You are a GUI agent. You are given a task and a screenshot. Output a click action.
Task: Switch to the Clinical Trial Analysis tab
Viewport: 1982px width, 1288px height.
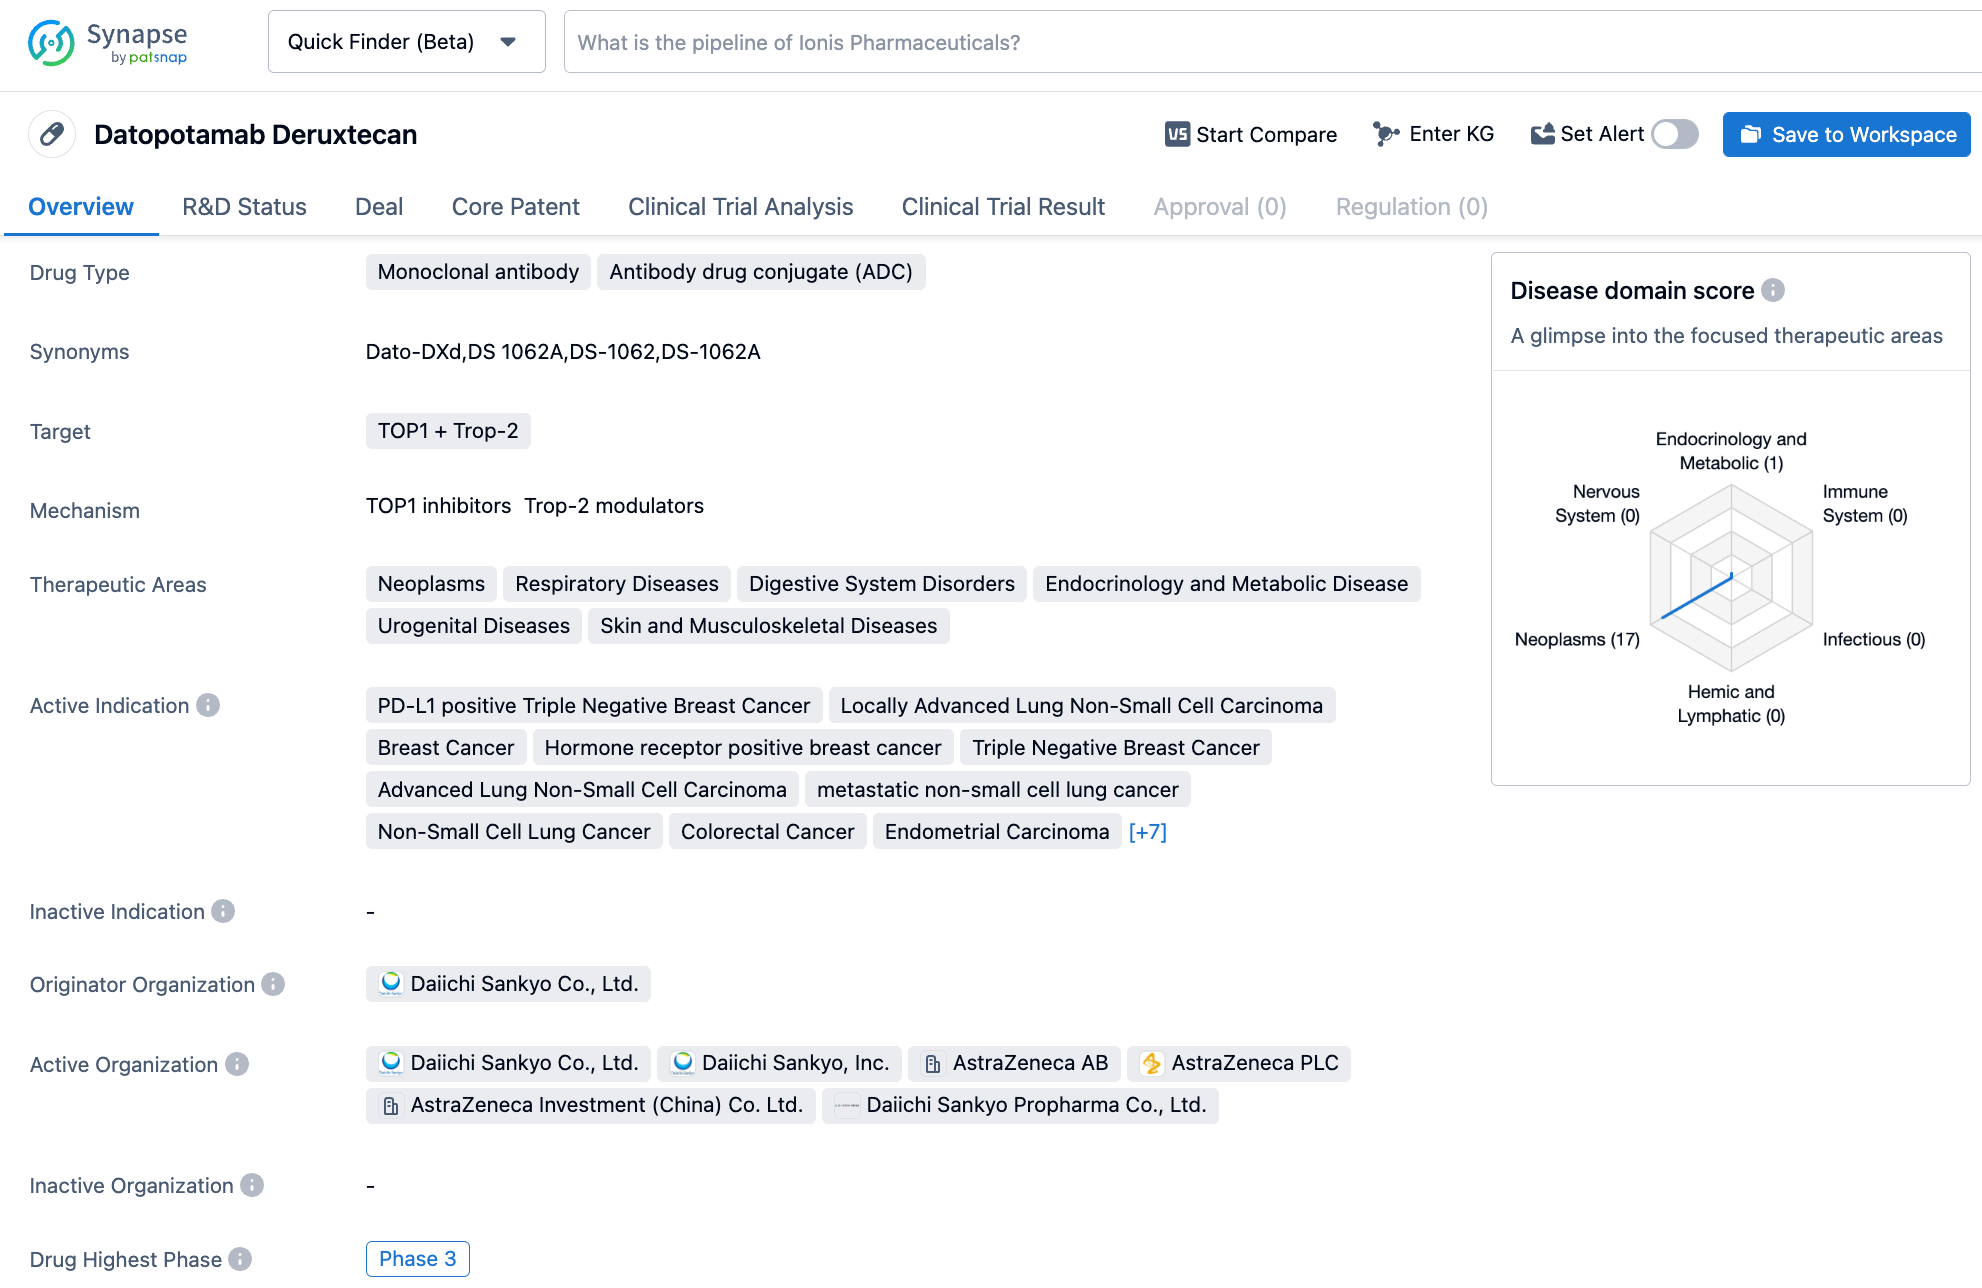740,206
